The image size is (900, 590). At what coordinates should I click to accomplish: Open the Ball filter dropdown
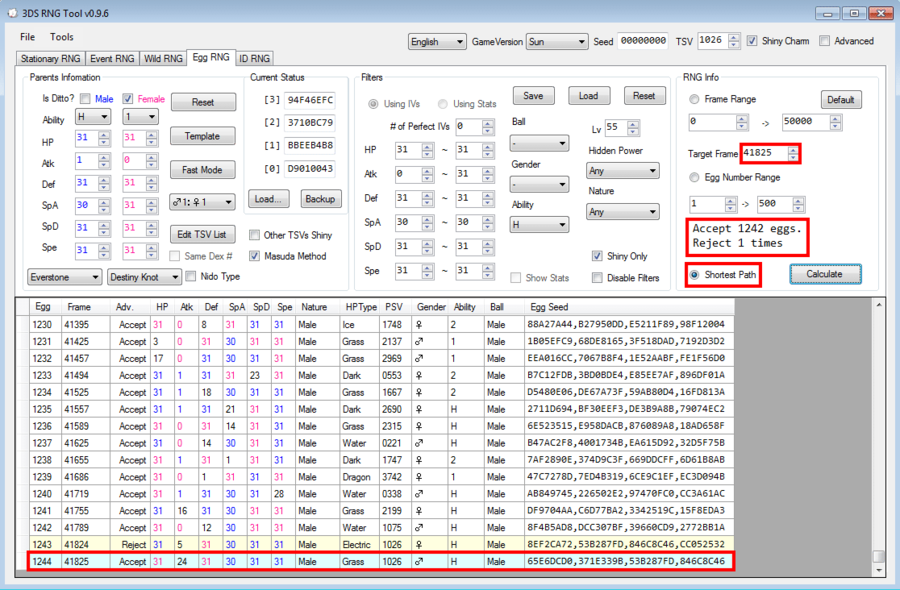539,143
